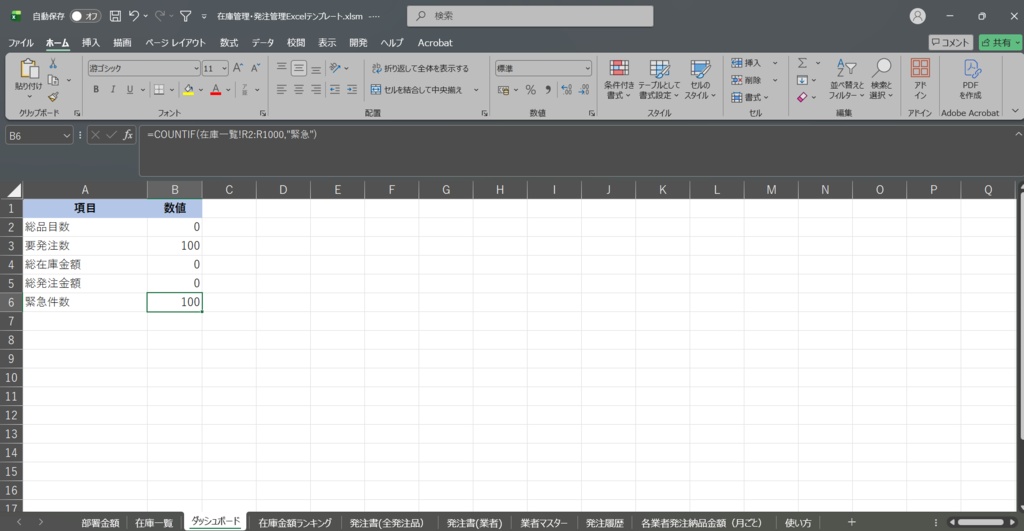Toggle italic formatting
The image size is (1024, 531).
(x=113, y=89)
